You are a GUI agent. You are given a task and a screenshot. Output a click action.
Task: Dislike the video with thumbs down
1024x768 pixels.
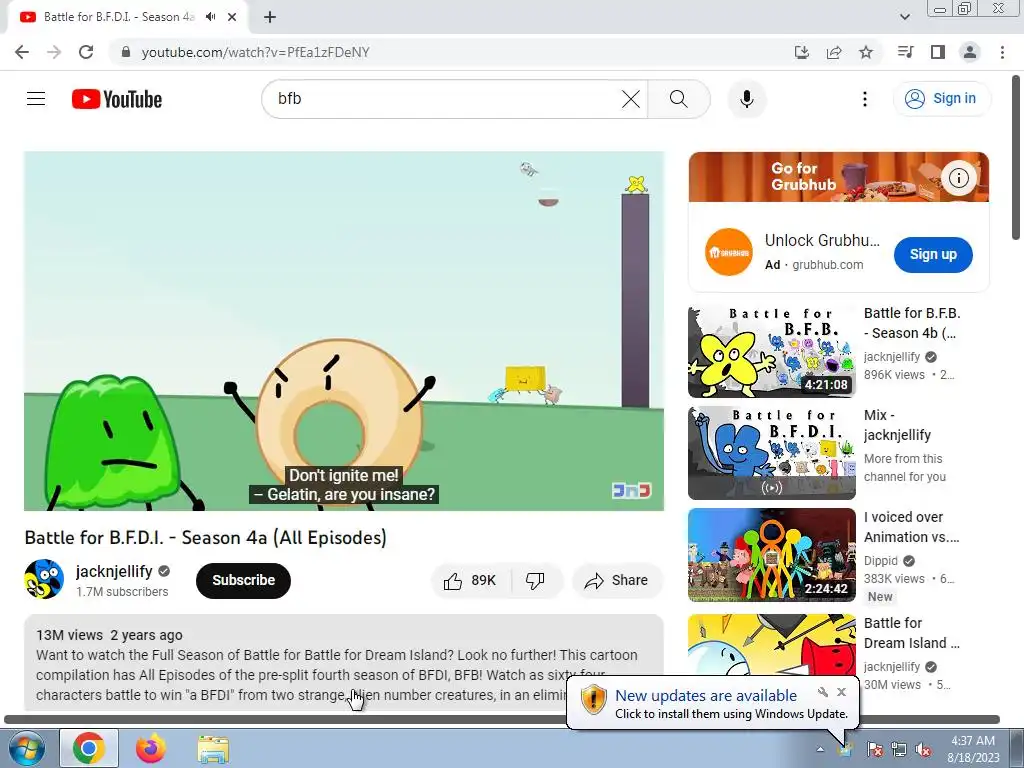click(536, 581)
